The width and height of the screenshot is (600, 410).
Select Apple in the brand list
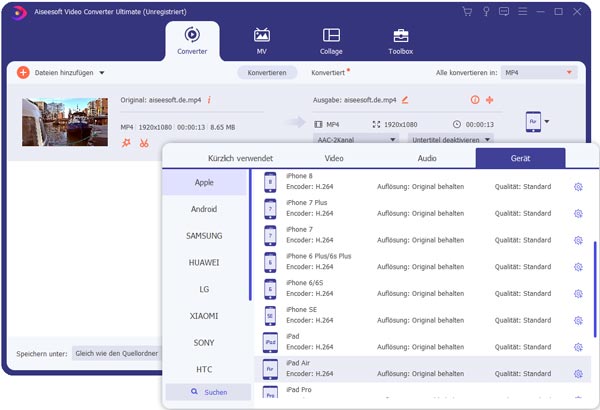tap(204, 183)
